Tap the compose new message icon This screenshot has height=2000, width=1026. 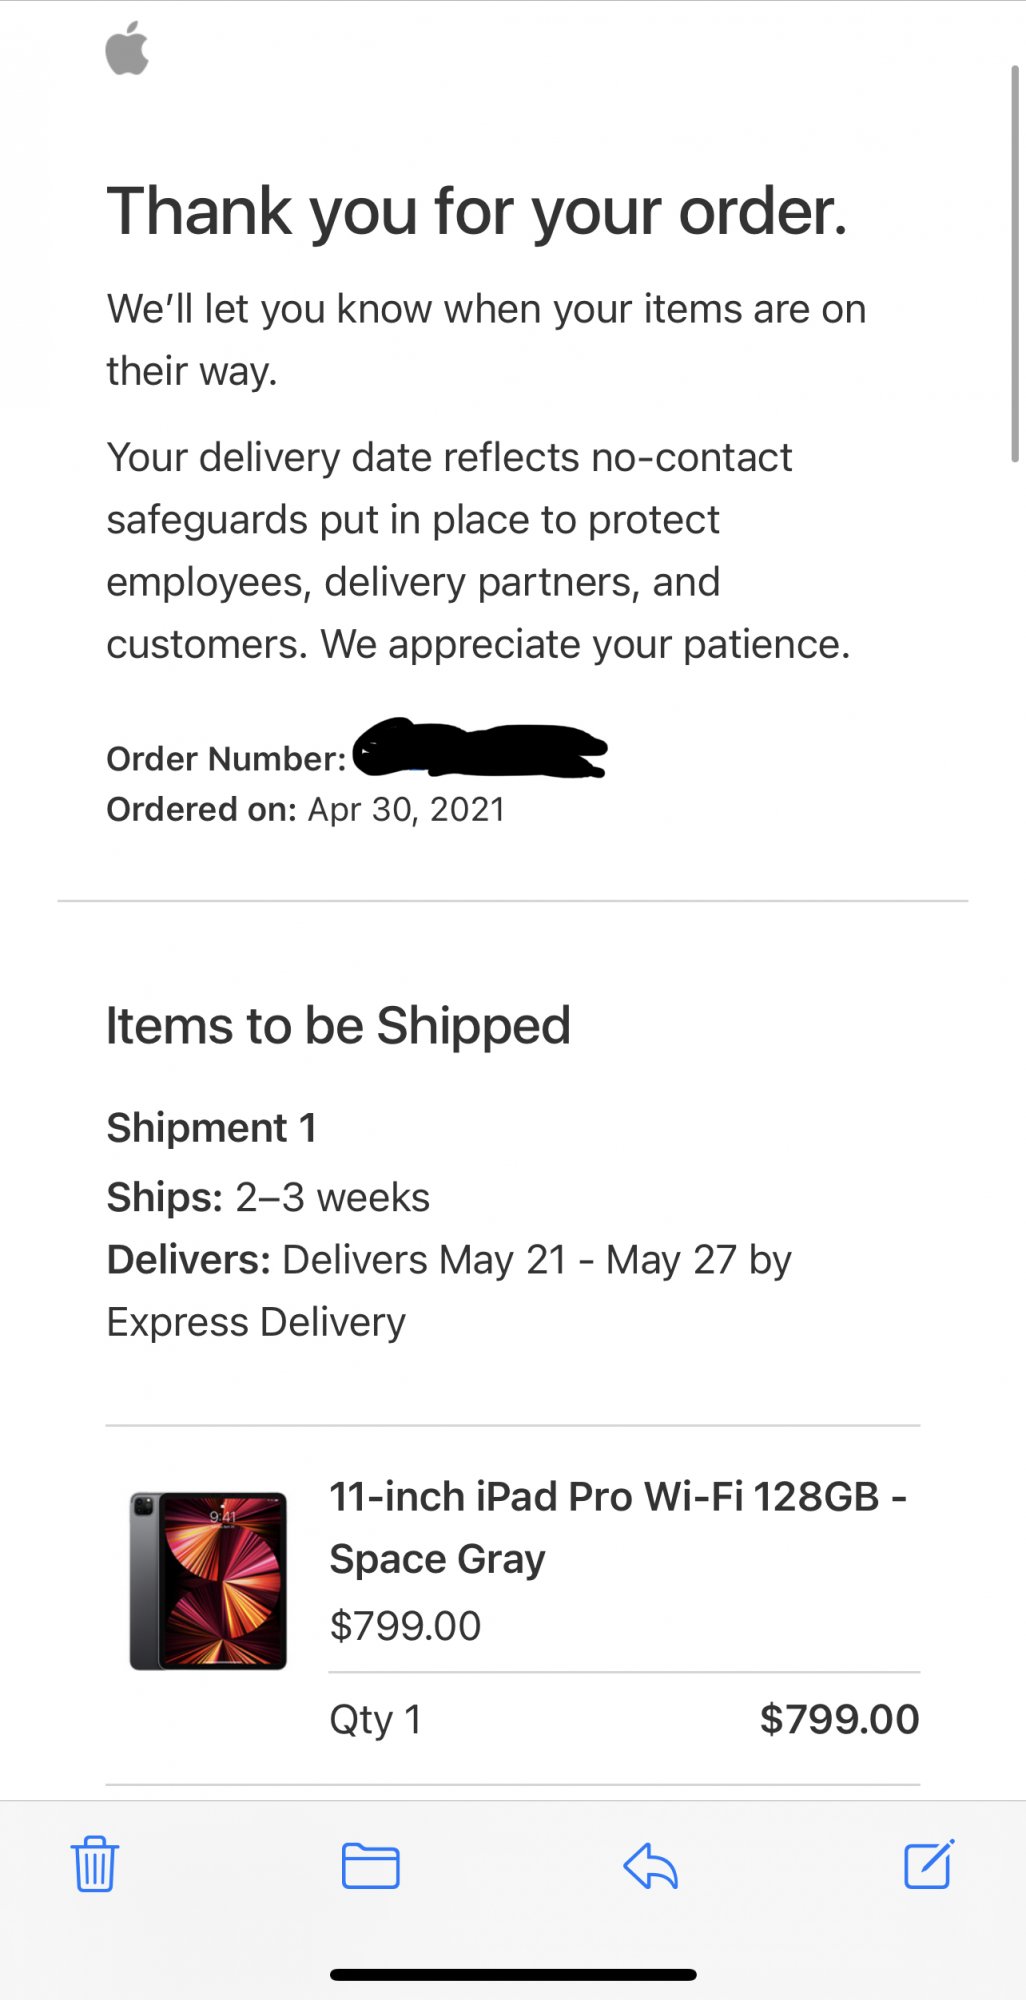coord(929,1865)
